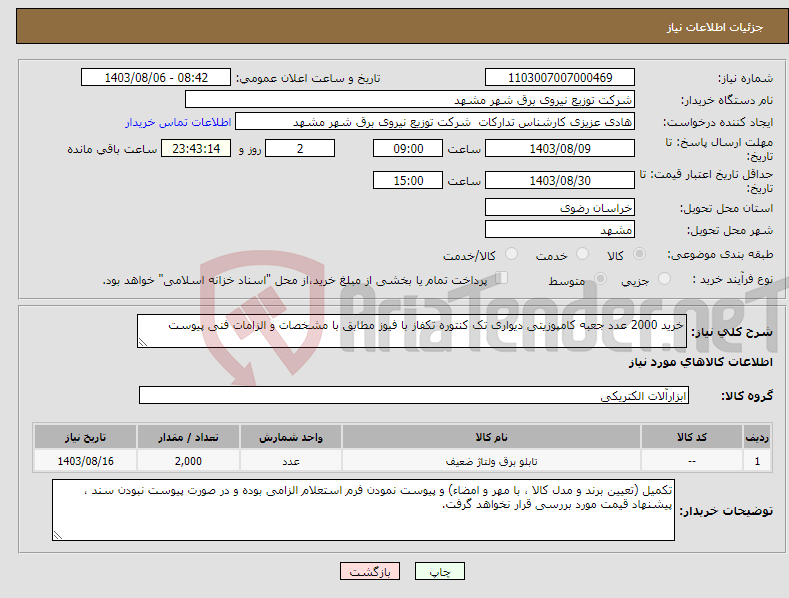Screen dimensions: 789x598
Task: Click the گروه کالا field ابزارآلات الکتریکی
Action: pyautogui.click(x=414, y=396)
